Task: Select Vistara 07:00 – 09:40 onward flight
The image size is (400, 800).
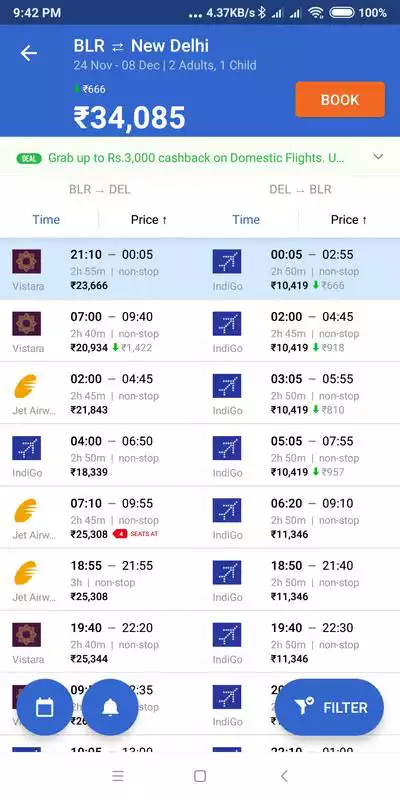Action: (100, 331)
